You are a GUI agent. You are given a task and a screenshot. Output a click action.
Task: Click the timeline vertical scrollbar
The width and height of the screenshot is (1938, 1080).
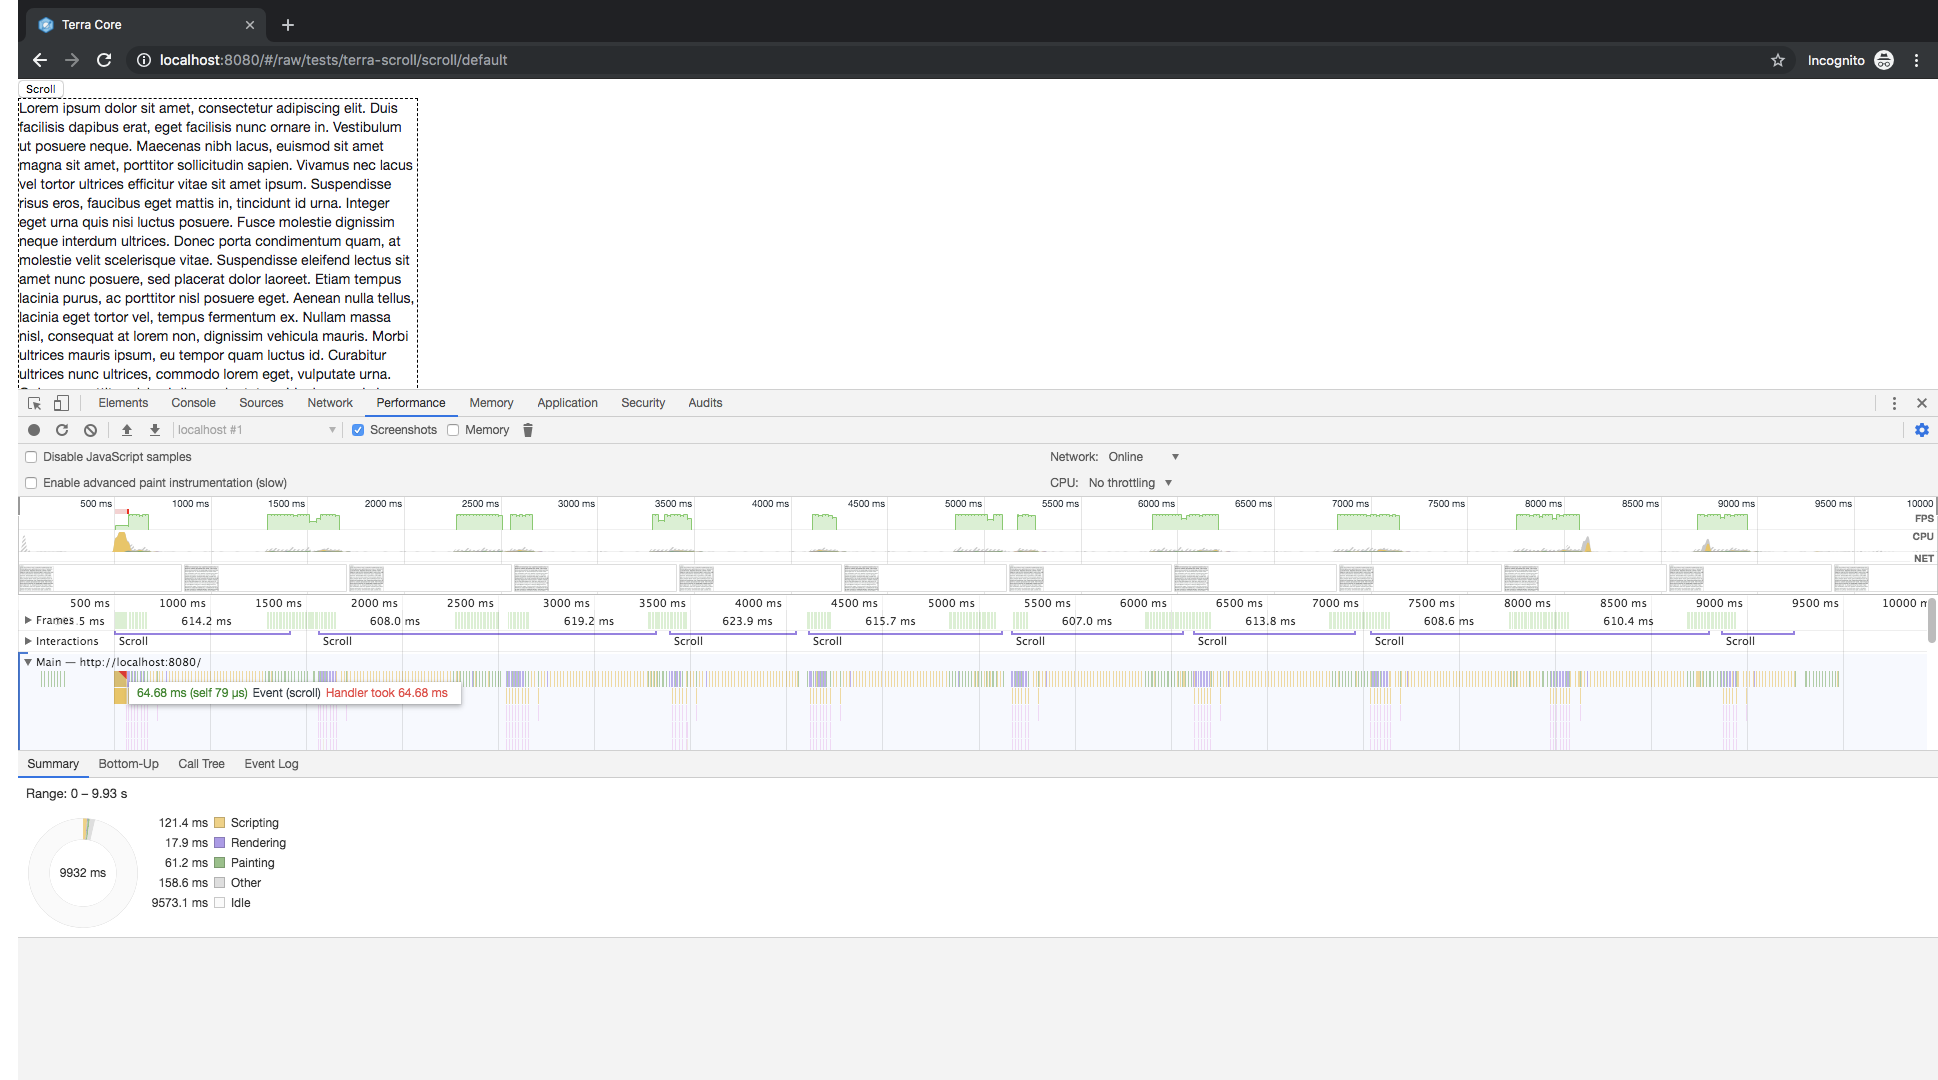coord(1931,620)
